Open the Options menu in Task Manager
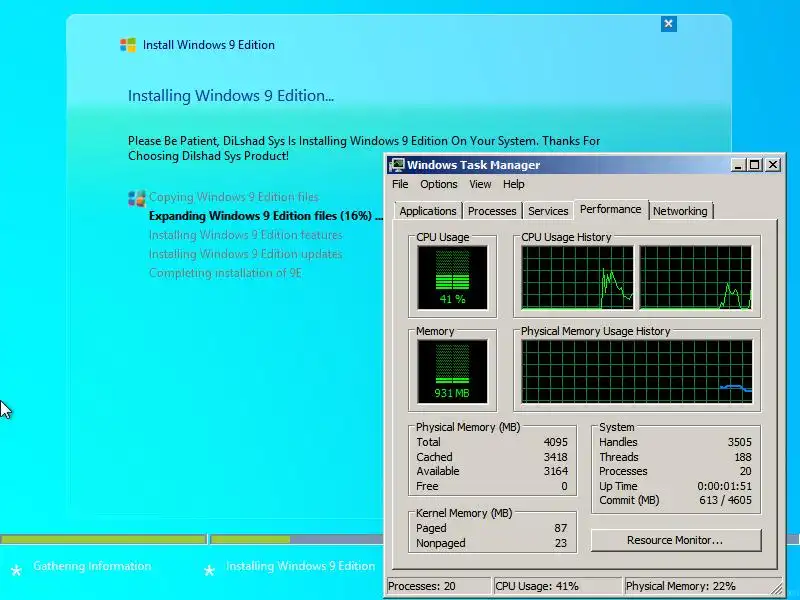This screenshot has height=600, width=800. click(439, 184)
